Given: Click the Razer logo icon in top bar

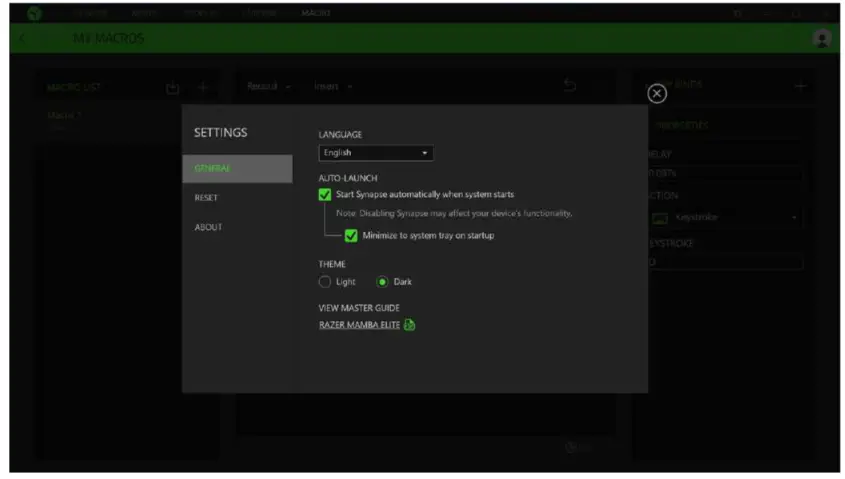Looking at the screenshot, I should click(x=34, y=13).
